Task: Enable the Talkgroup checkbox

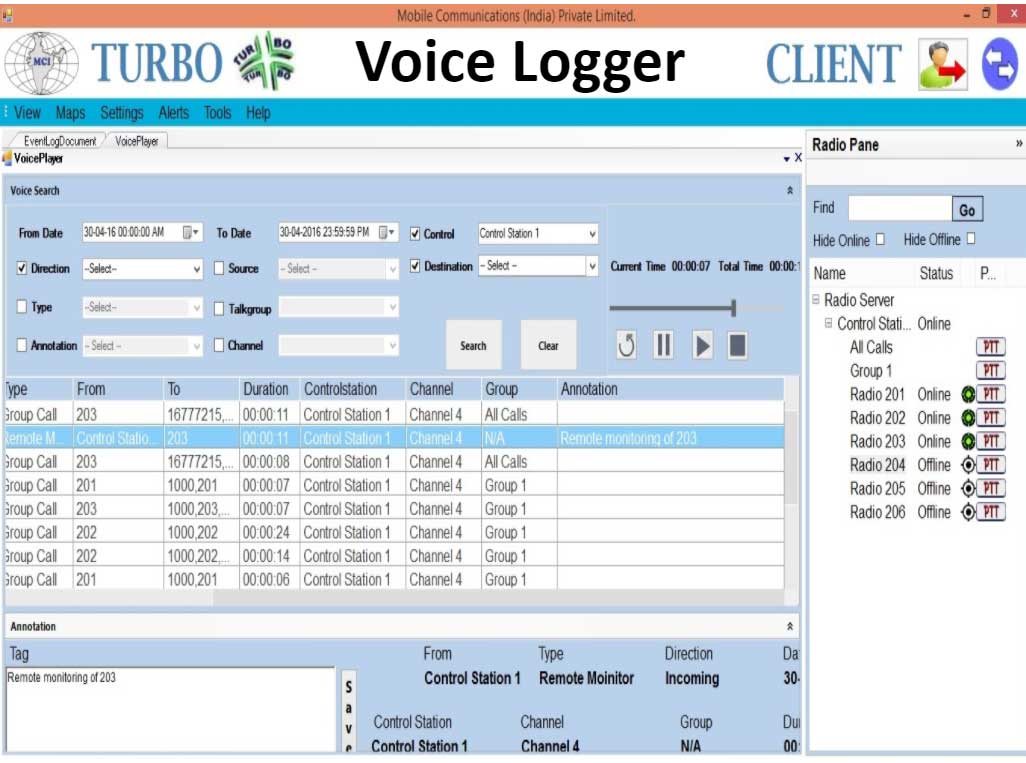Action: coord(219,309)
